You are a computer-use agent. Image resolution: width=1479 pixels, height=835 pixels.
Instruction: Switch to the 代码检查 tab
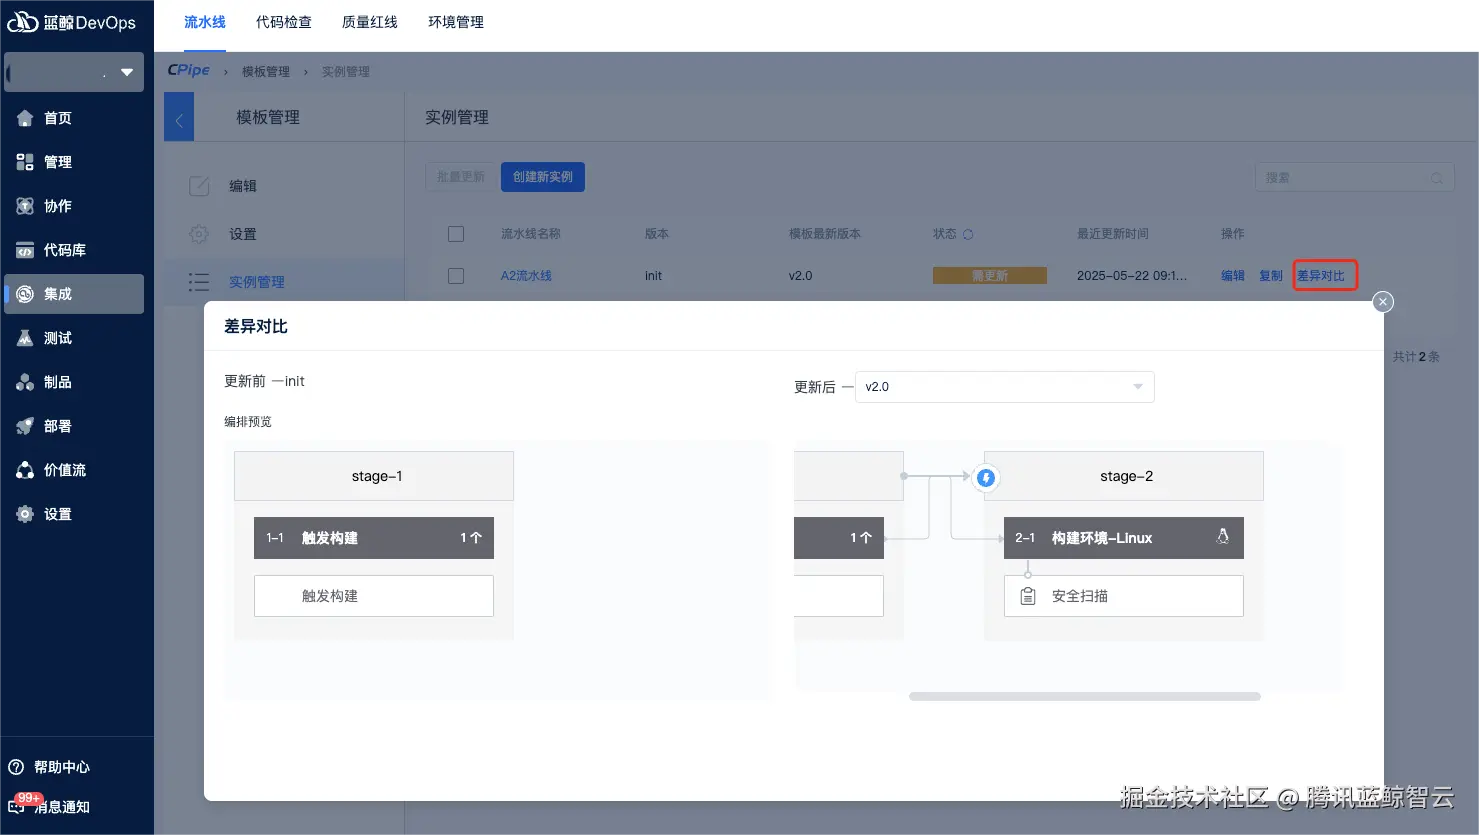[x=283, y=21]
